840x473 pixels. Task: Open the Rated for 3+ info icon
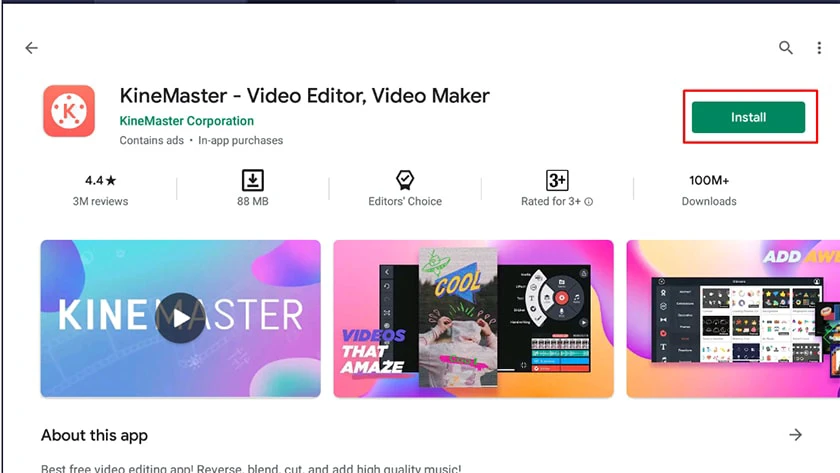588,202
